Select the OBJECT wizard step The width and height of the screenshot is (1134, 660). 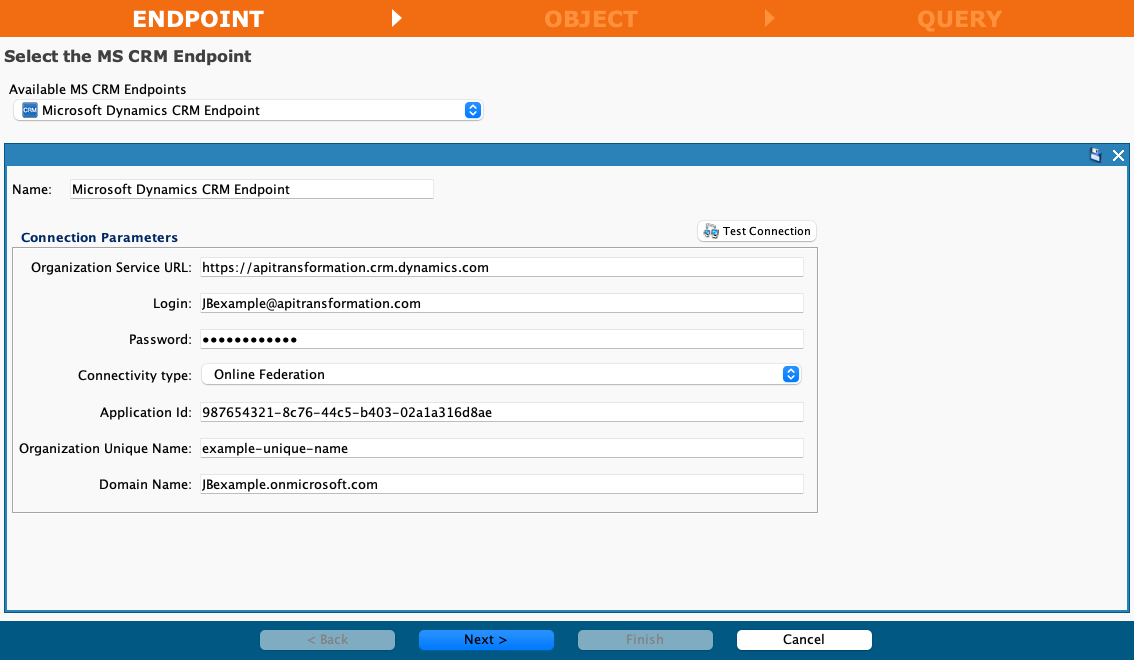click(x=590, y=18)
